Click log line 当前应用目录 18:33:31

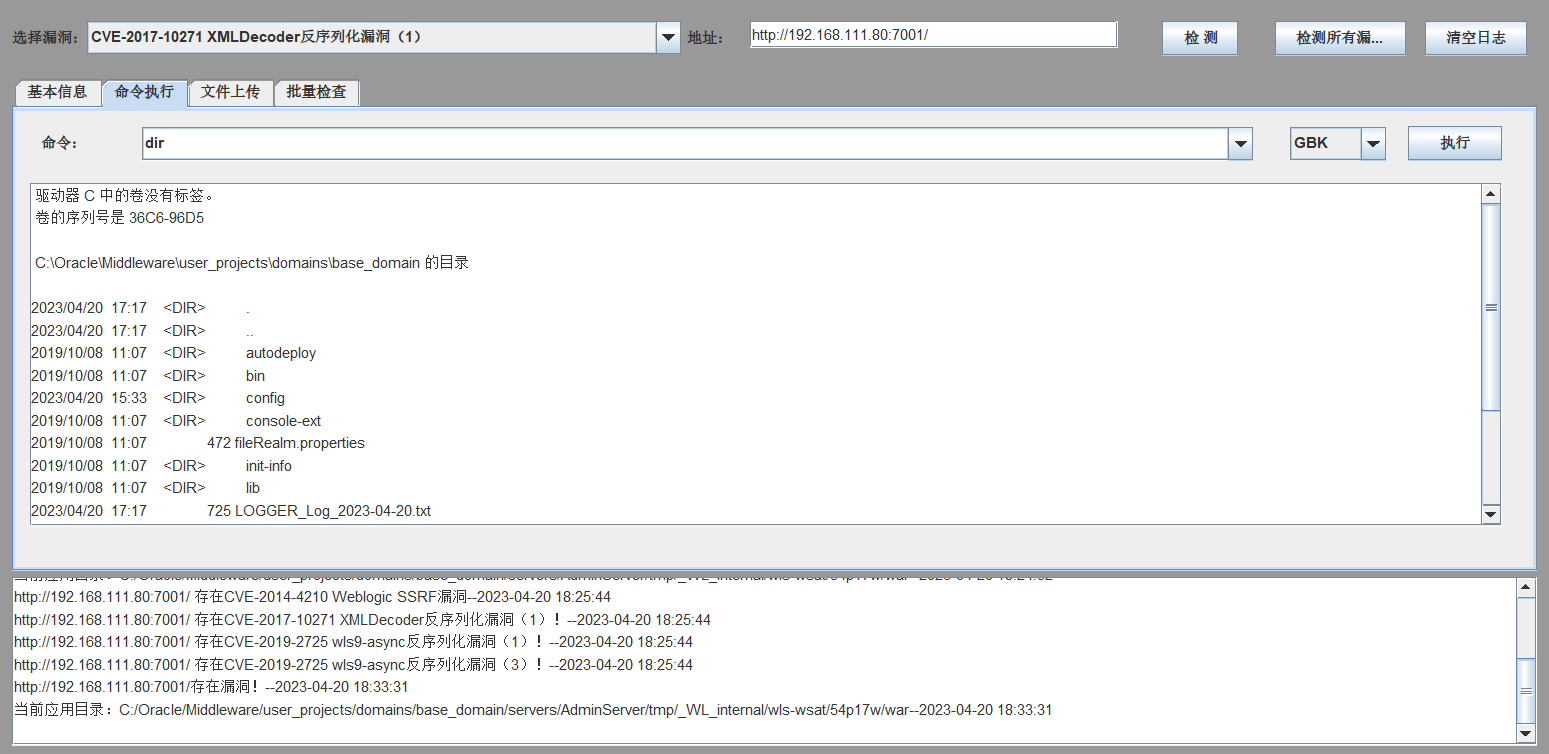(533, 710)
